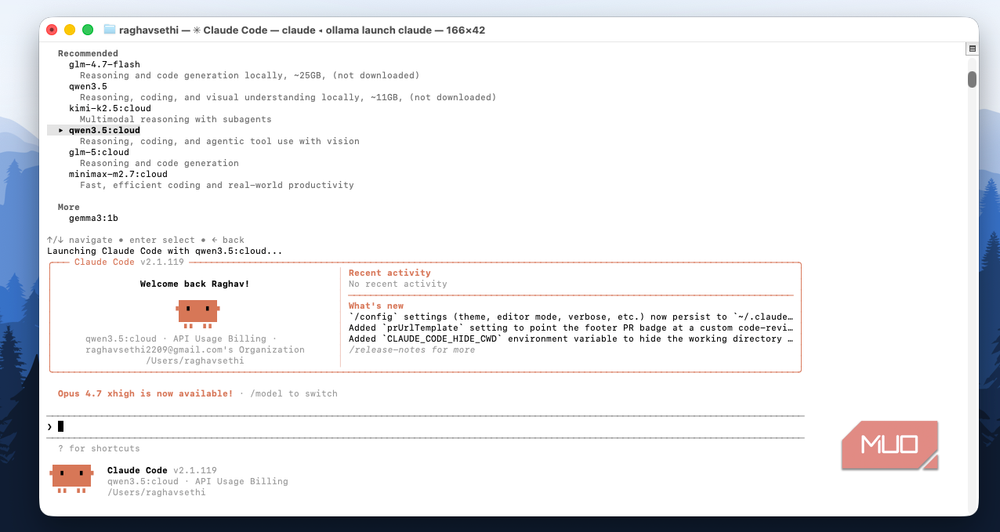Select the glm-5:cloud model row
Image resolution: width=1000 pixels, height=532 pixels.
[x=99, y=152]
